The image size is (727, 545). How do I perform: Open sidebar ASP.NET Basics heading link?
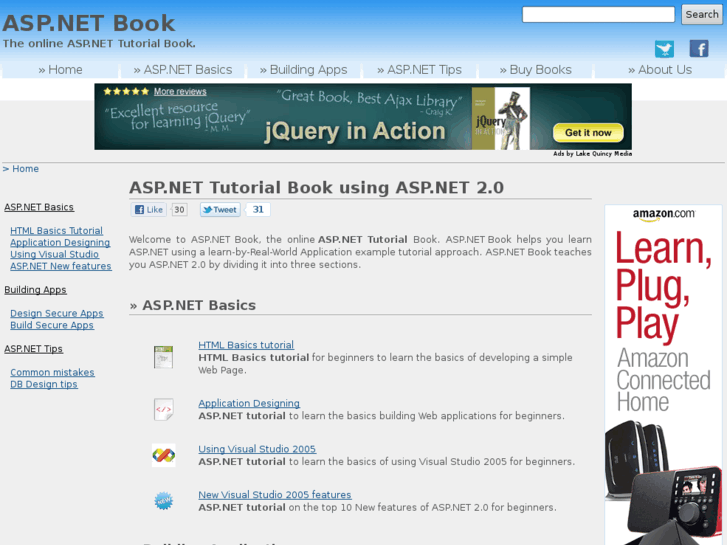[x=39, y=207]
